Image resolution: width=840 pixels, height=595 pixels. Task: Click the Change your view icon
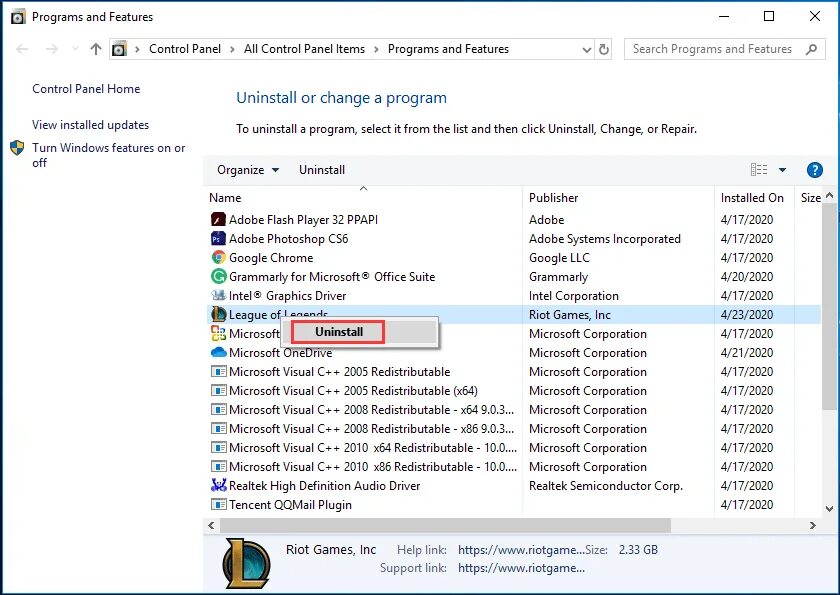click(759, 170)
